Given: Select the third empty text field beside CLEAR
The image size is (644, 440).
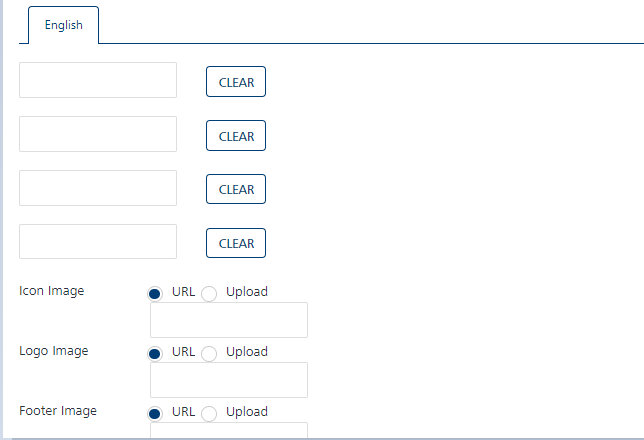Looking at the screenshot, I should coord(98,188).
